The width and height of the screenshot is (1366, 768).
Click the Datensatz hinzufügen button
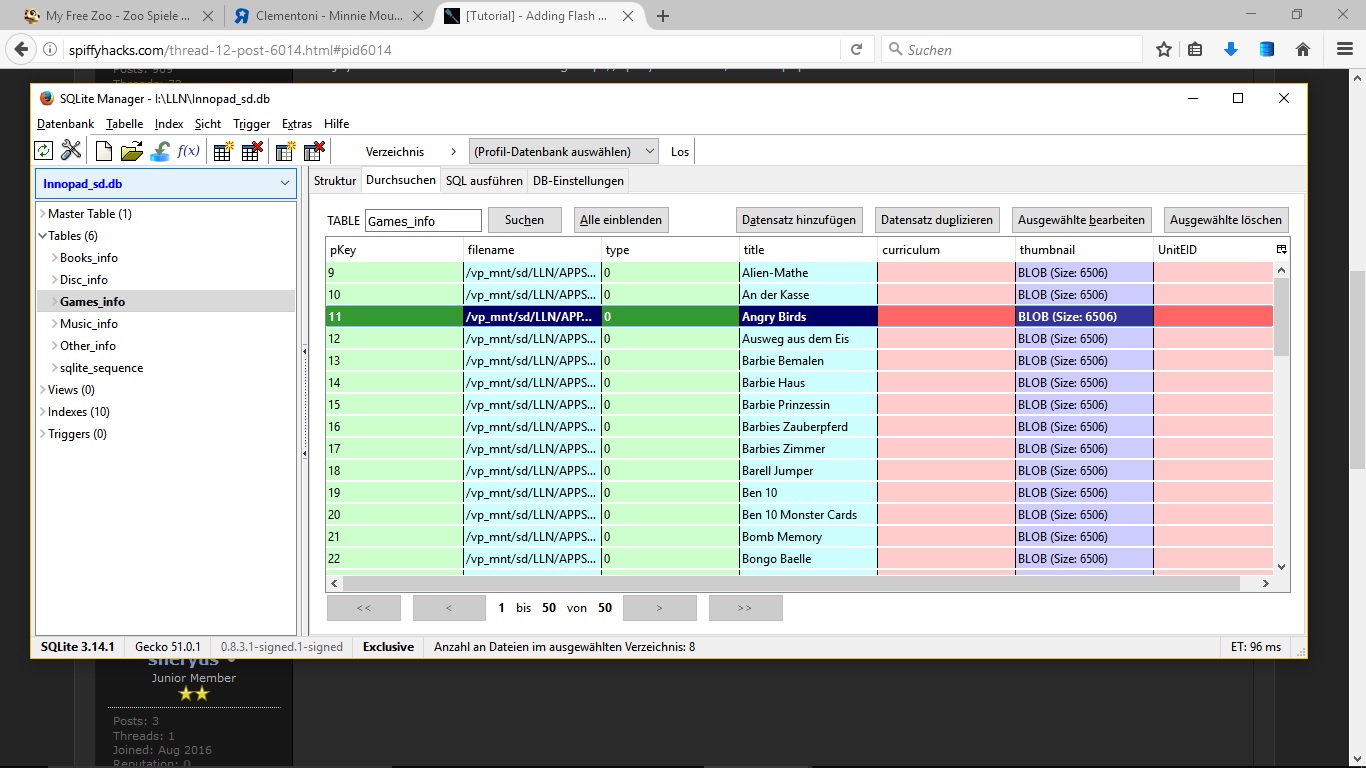click(798, 220)
